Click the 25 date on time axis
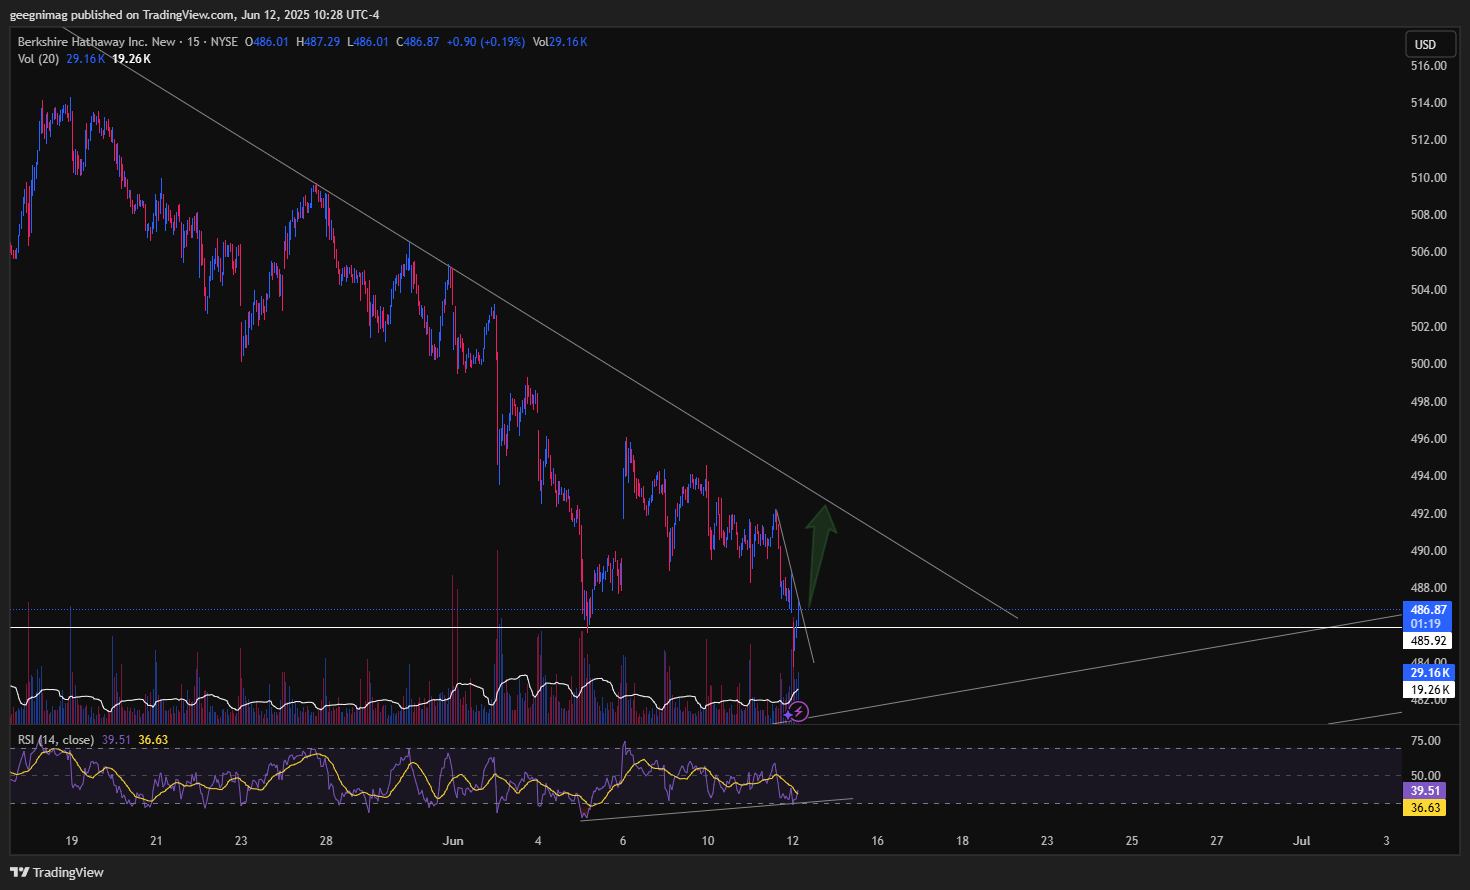 click(x=1132, y=841)
